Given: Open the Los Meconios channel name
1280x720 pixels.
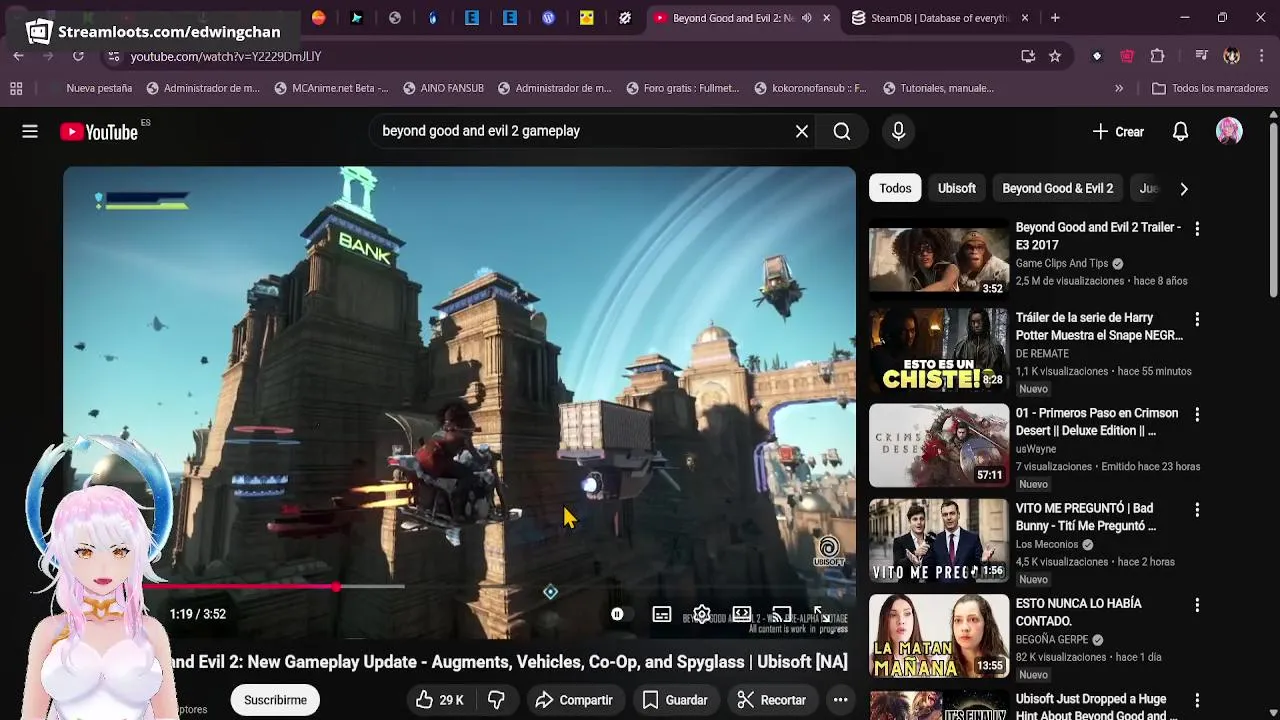Looking at the screenshot, I should click(x=1047, y=544).
